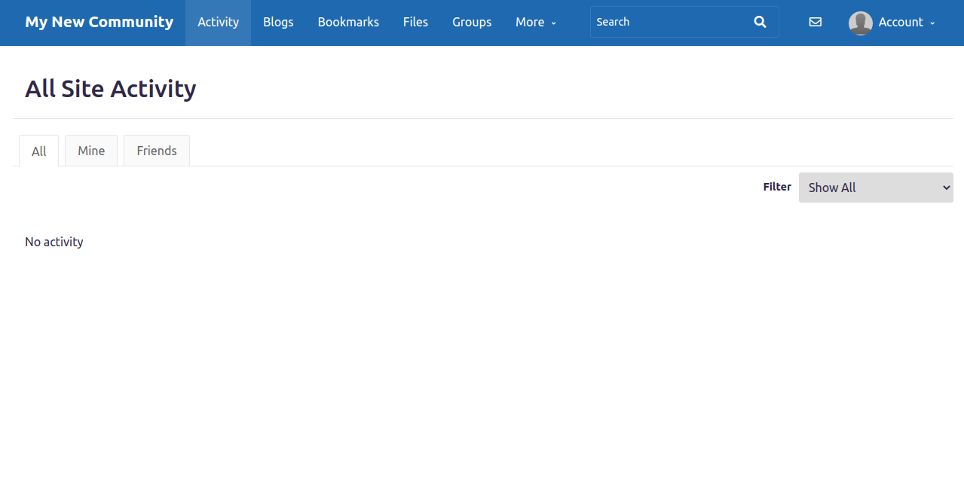Click the search magnifier icon
This screenshot has height=480, width=964.
(760, 22)
